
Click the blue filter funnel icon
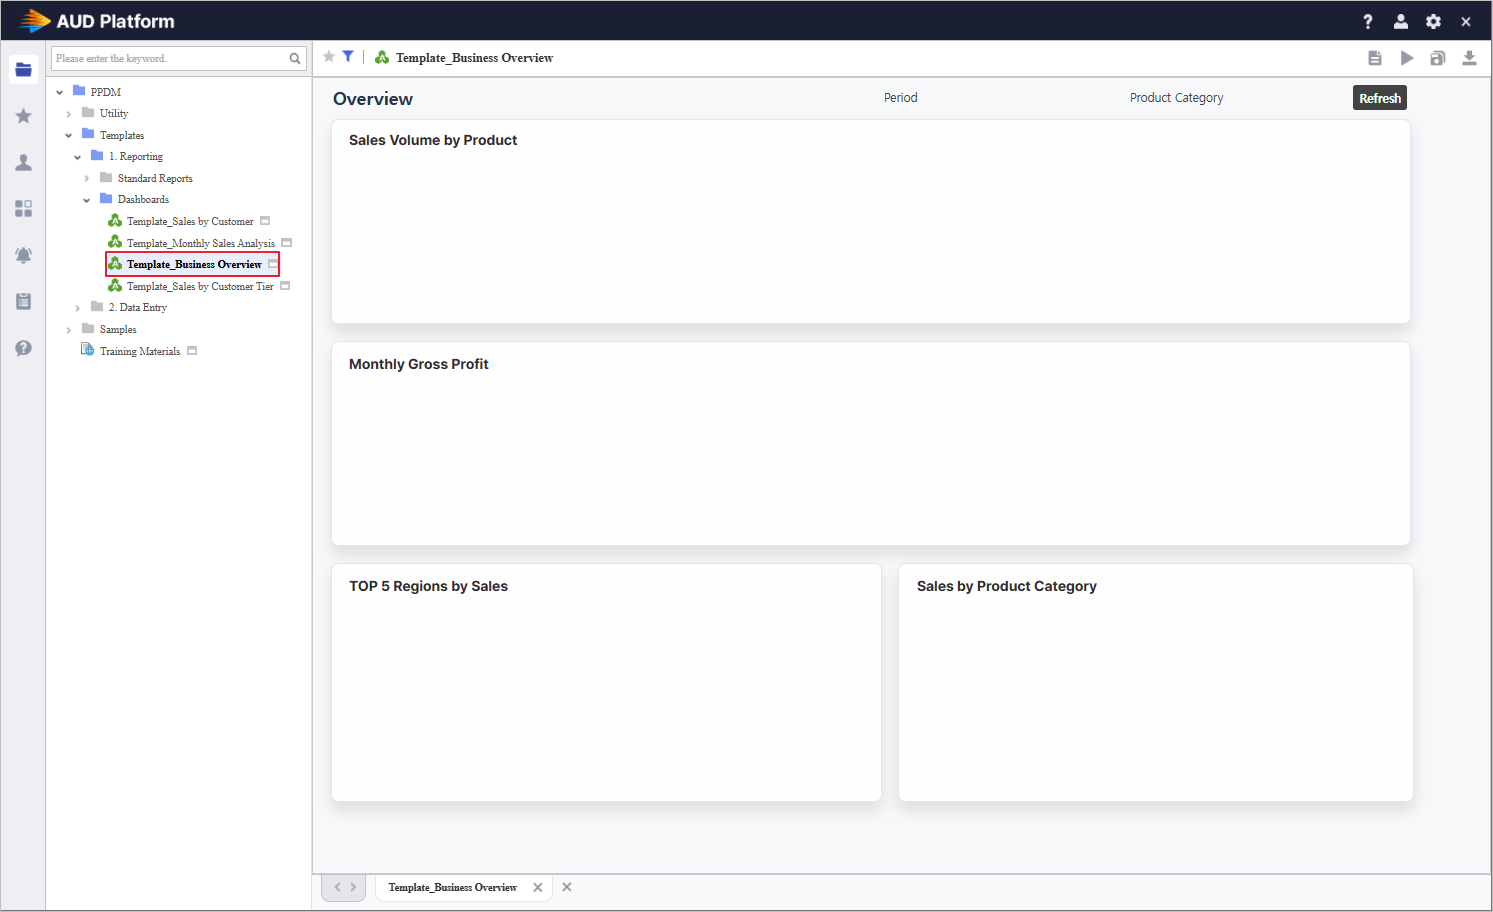coord(348,57)
